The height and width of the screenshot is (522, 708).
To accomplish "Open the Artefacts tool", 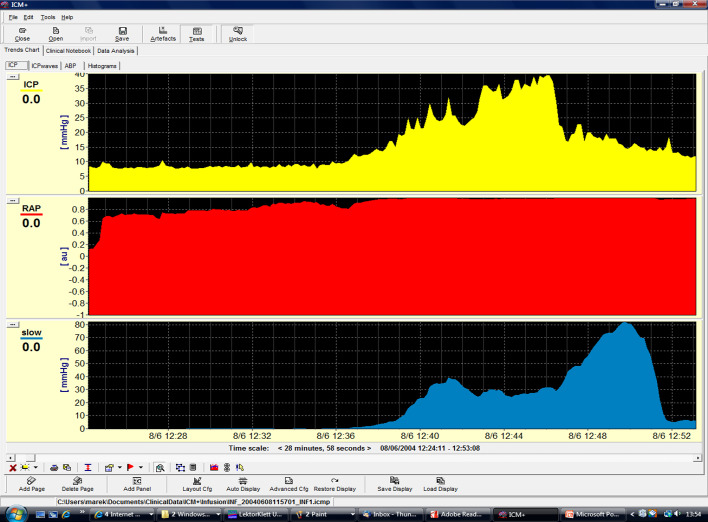I will (163, 34).
